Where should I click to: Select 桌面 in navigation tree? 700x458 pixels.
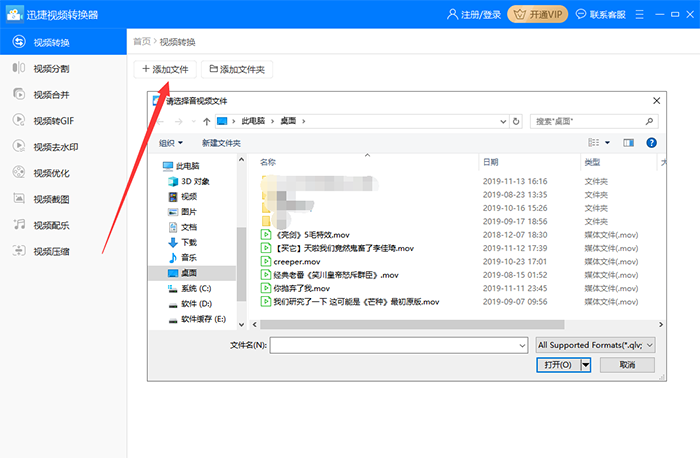pyautogui.click(x=192, y=273)
